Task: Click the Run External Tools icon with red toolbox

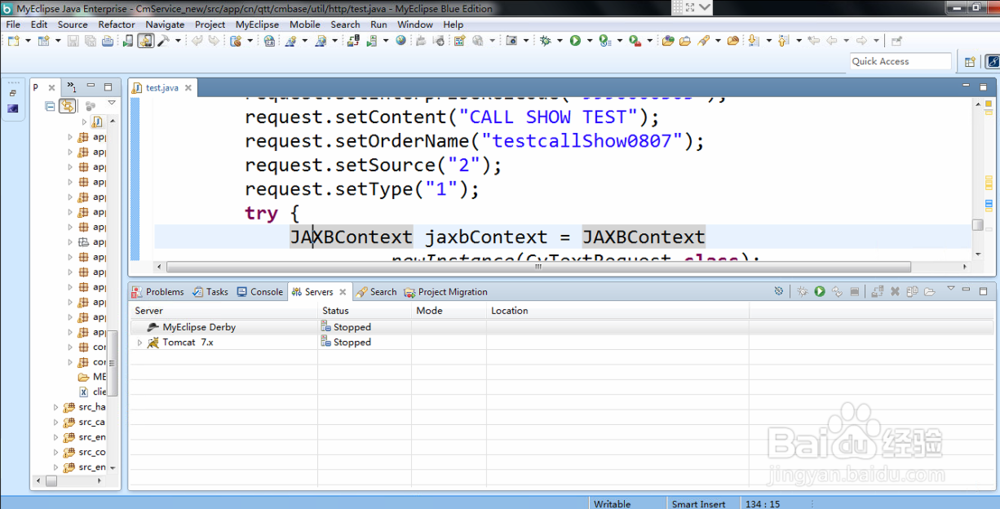Action: tap(635, 40)
